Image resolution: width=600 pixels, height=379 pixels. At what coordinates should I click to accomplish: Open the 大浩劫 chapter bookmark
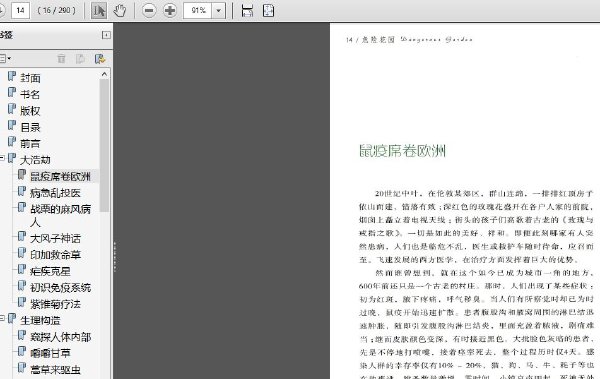(x=35, y=160)
